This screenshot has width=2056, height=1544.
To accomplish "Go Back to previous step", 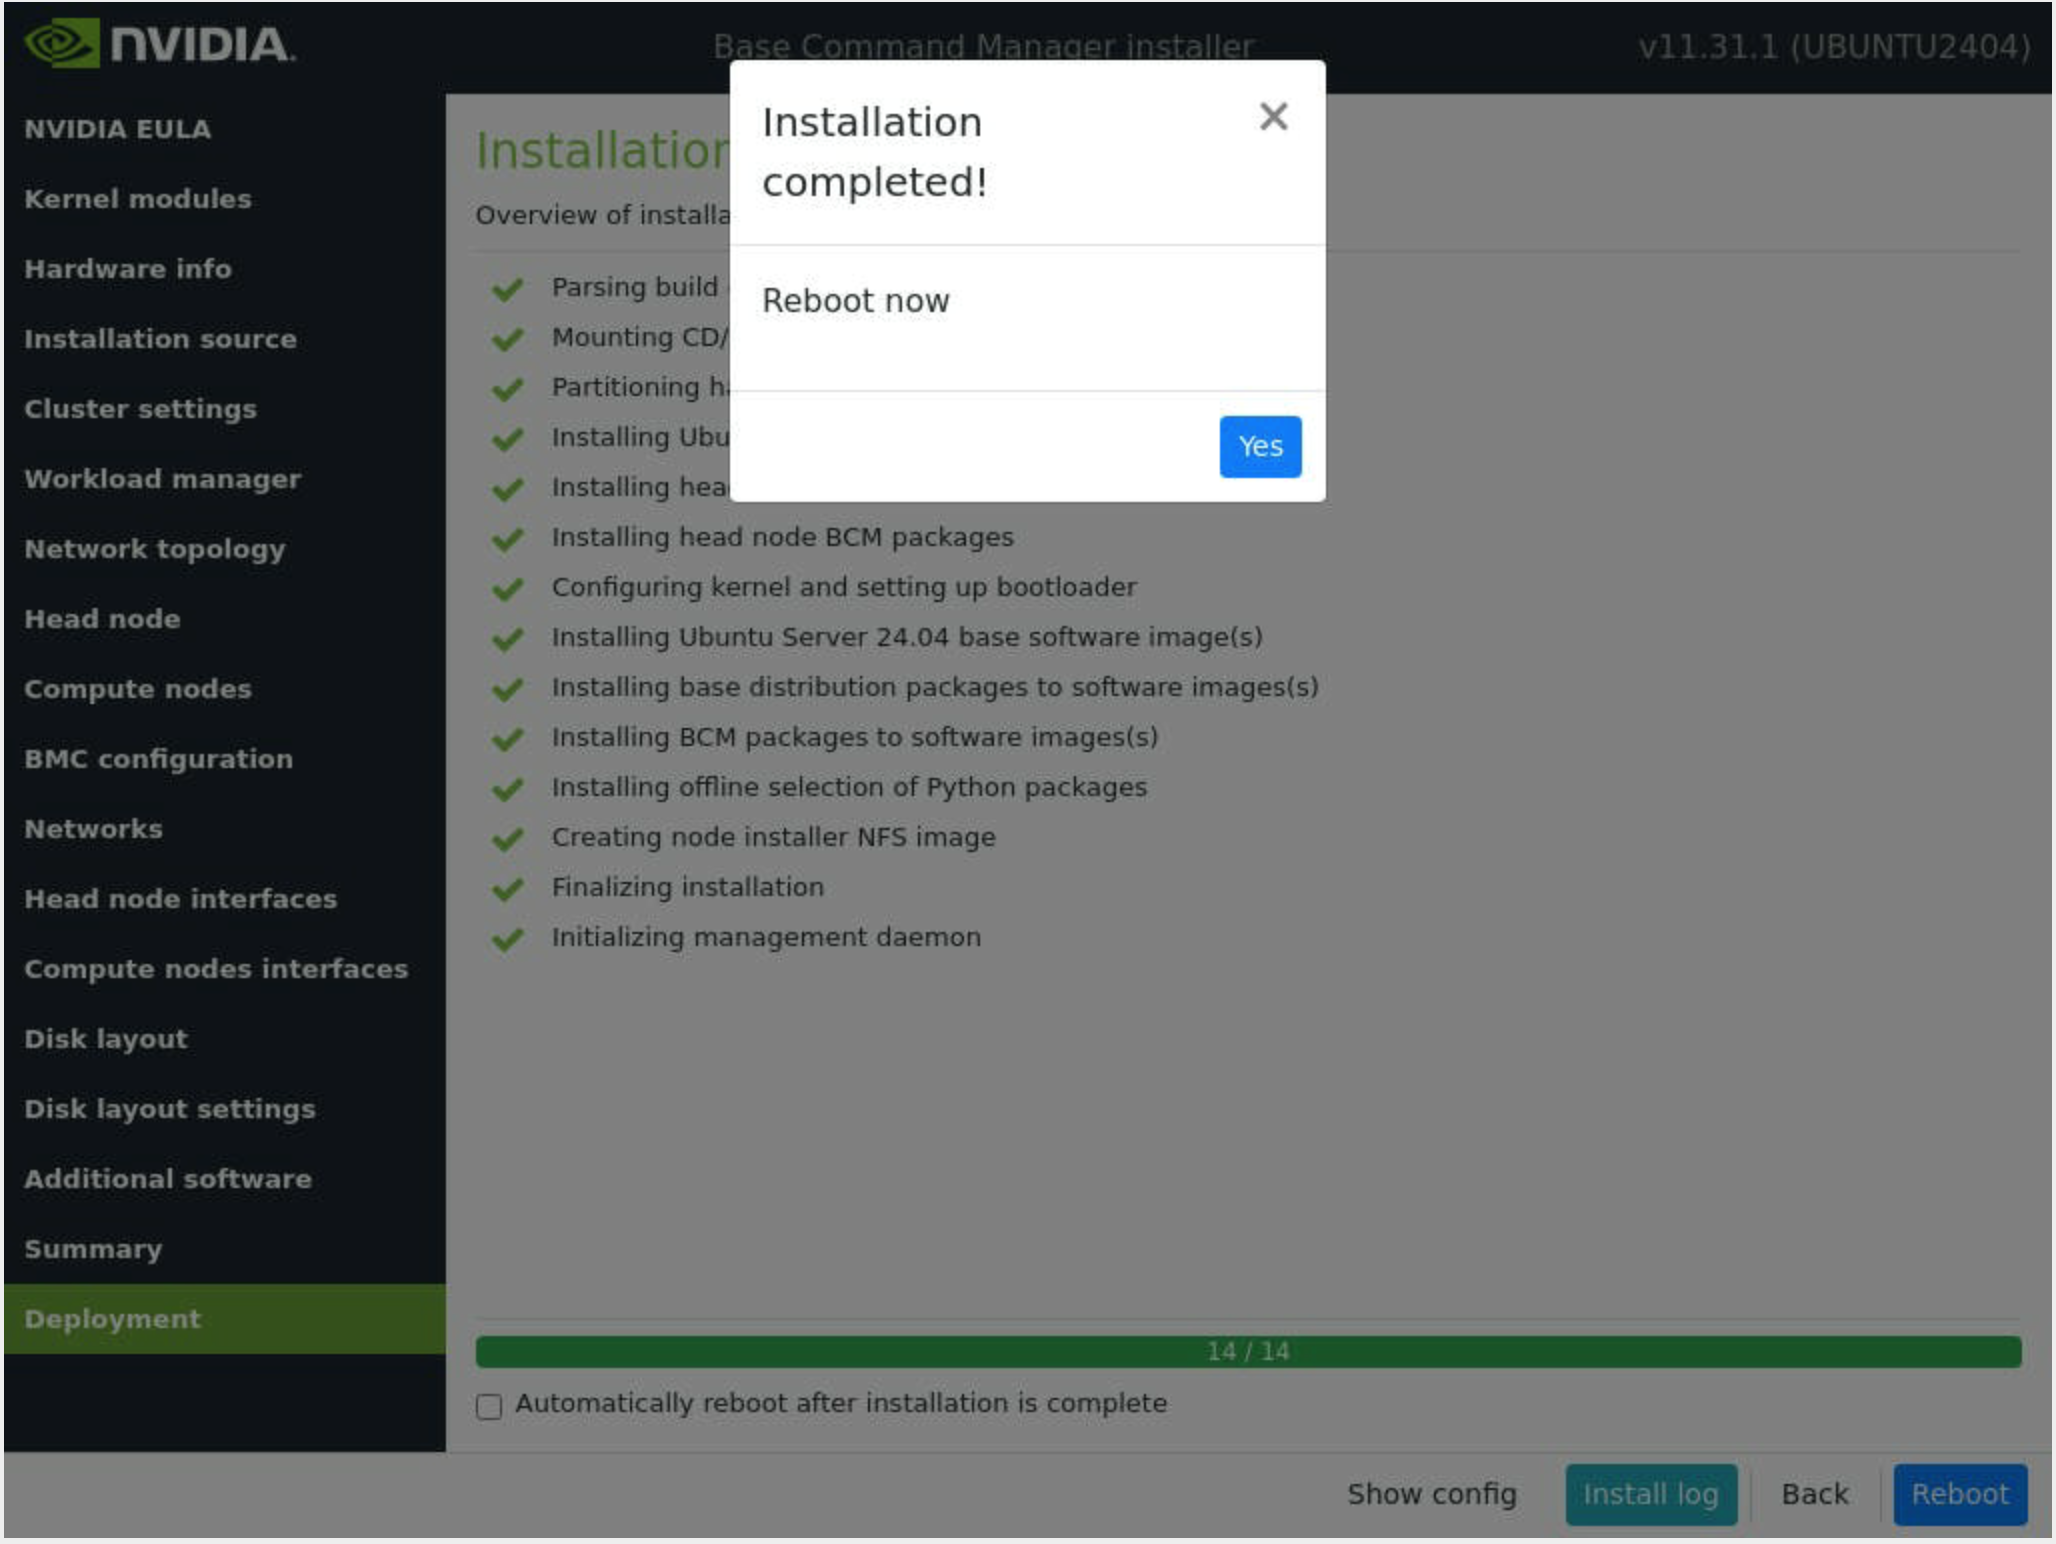I will pos(1814,1494).
